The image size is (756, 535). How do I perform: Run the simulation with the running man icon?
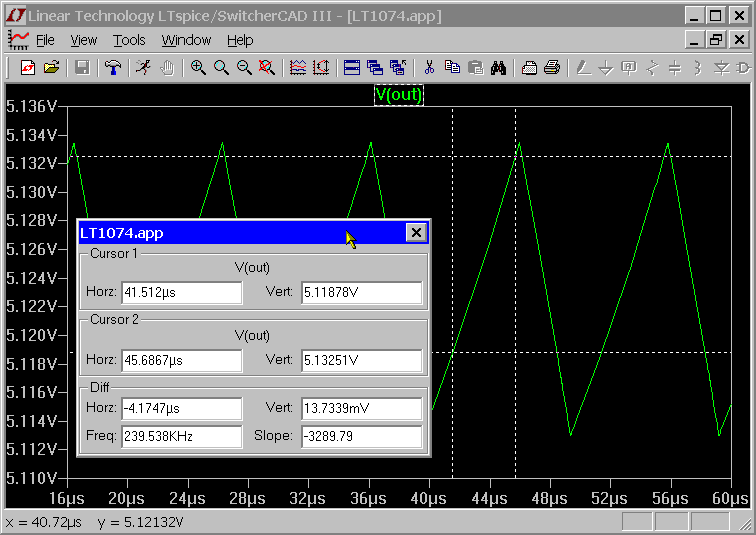tap(144, 67)
